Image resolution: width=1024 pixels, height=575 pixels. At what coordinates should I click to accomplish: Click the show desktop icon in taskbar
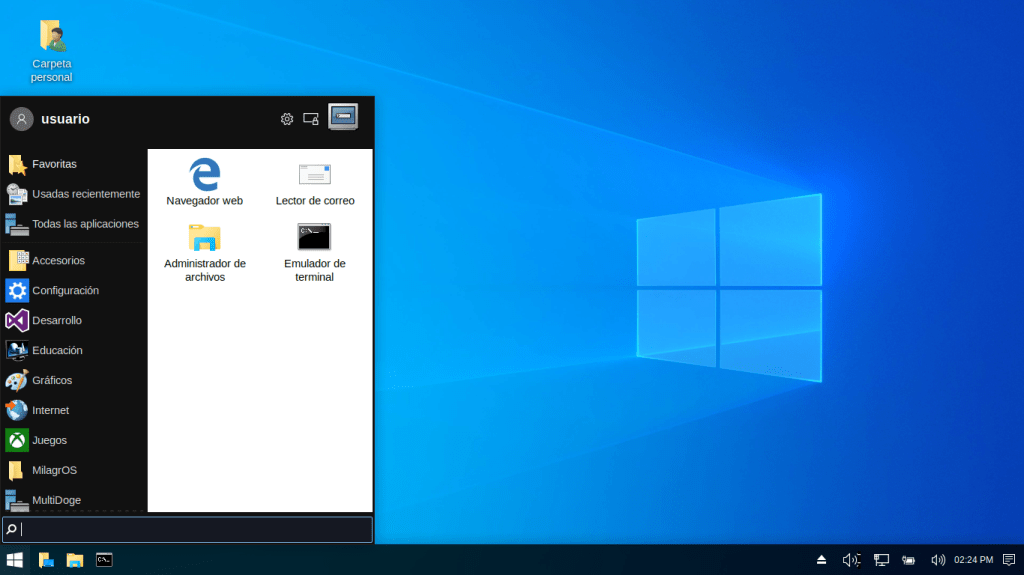tap(45, 560)
